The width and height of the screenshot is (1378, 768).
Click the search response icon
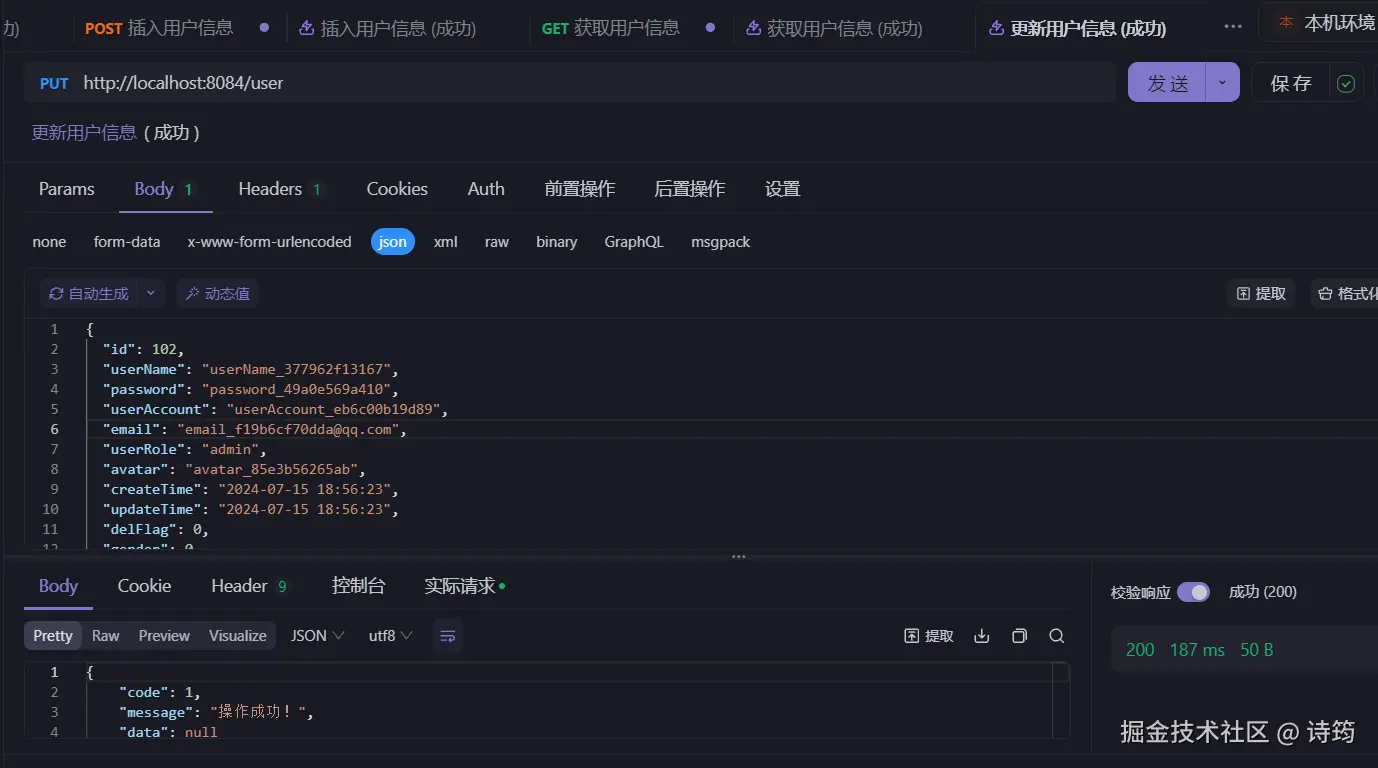coord(1056,636)
